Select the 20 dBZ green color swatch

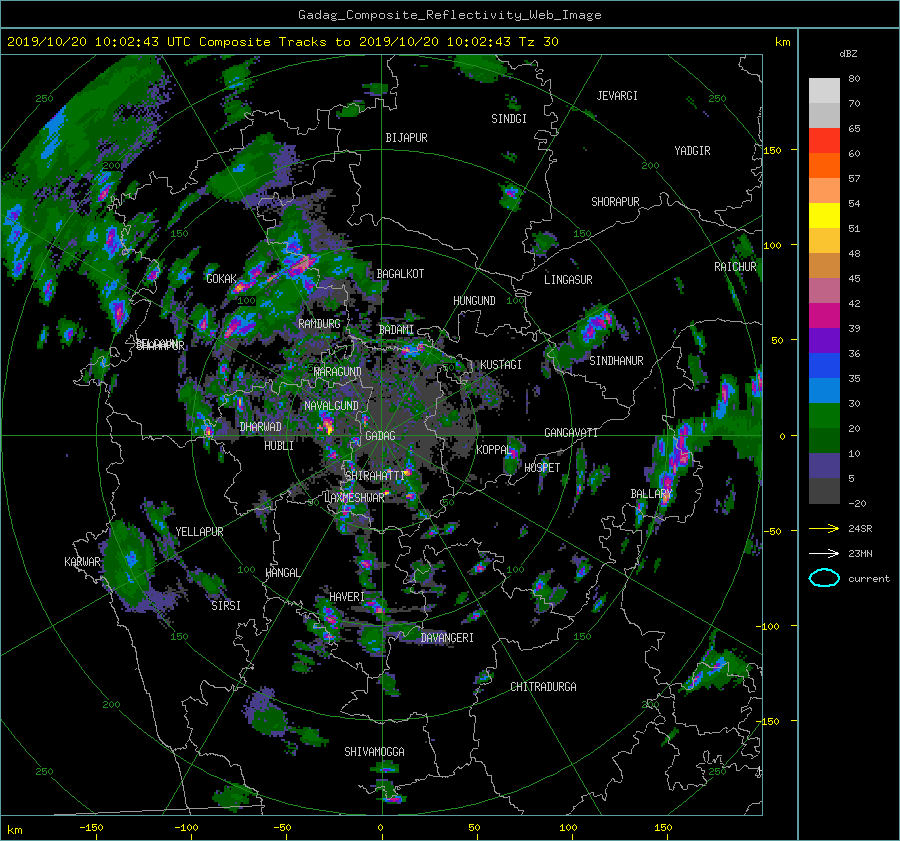[824, 416]
